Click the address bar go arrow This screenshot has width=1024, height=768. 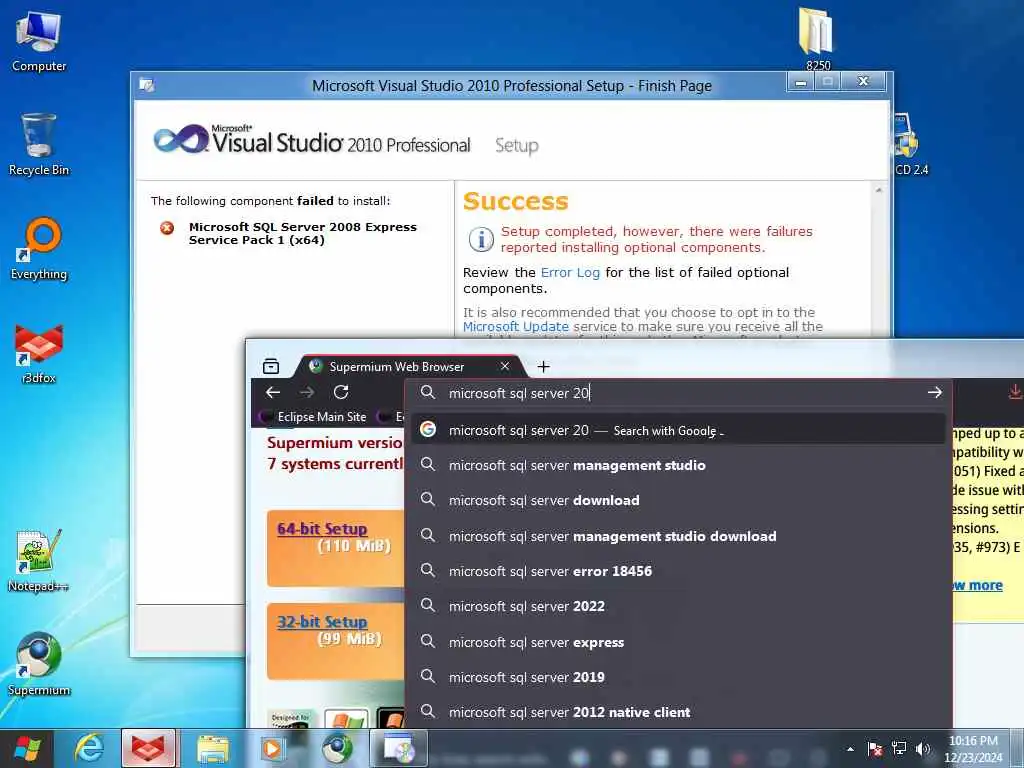click(935, 392)
